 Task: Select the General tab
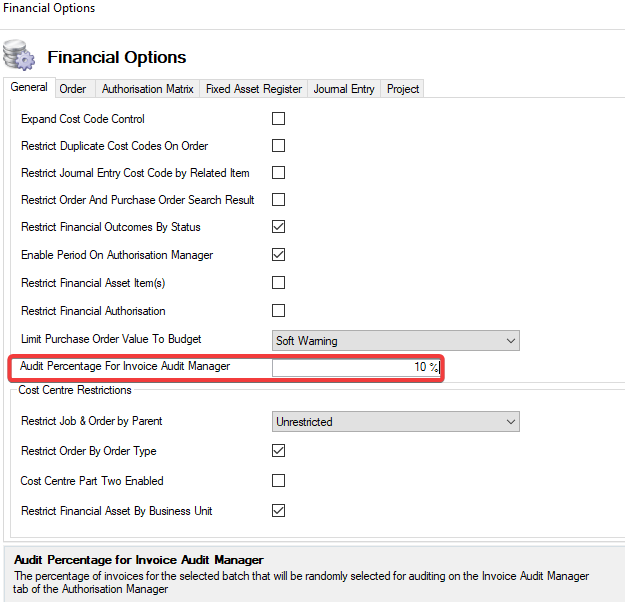[x=29, y=88]
